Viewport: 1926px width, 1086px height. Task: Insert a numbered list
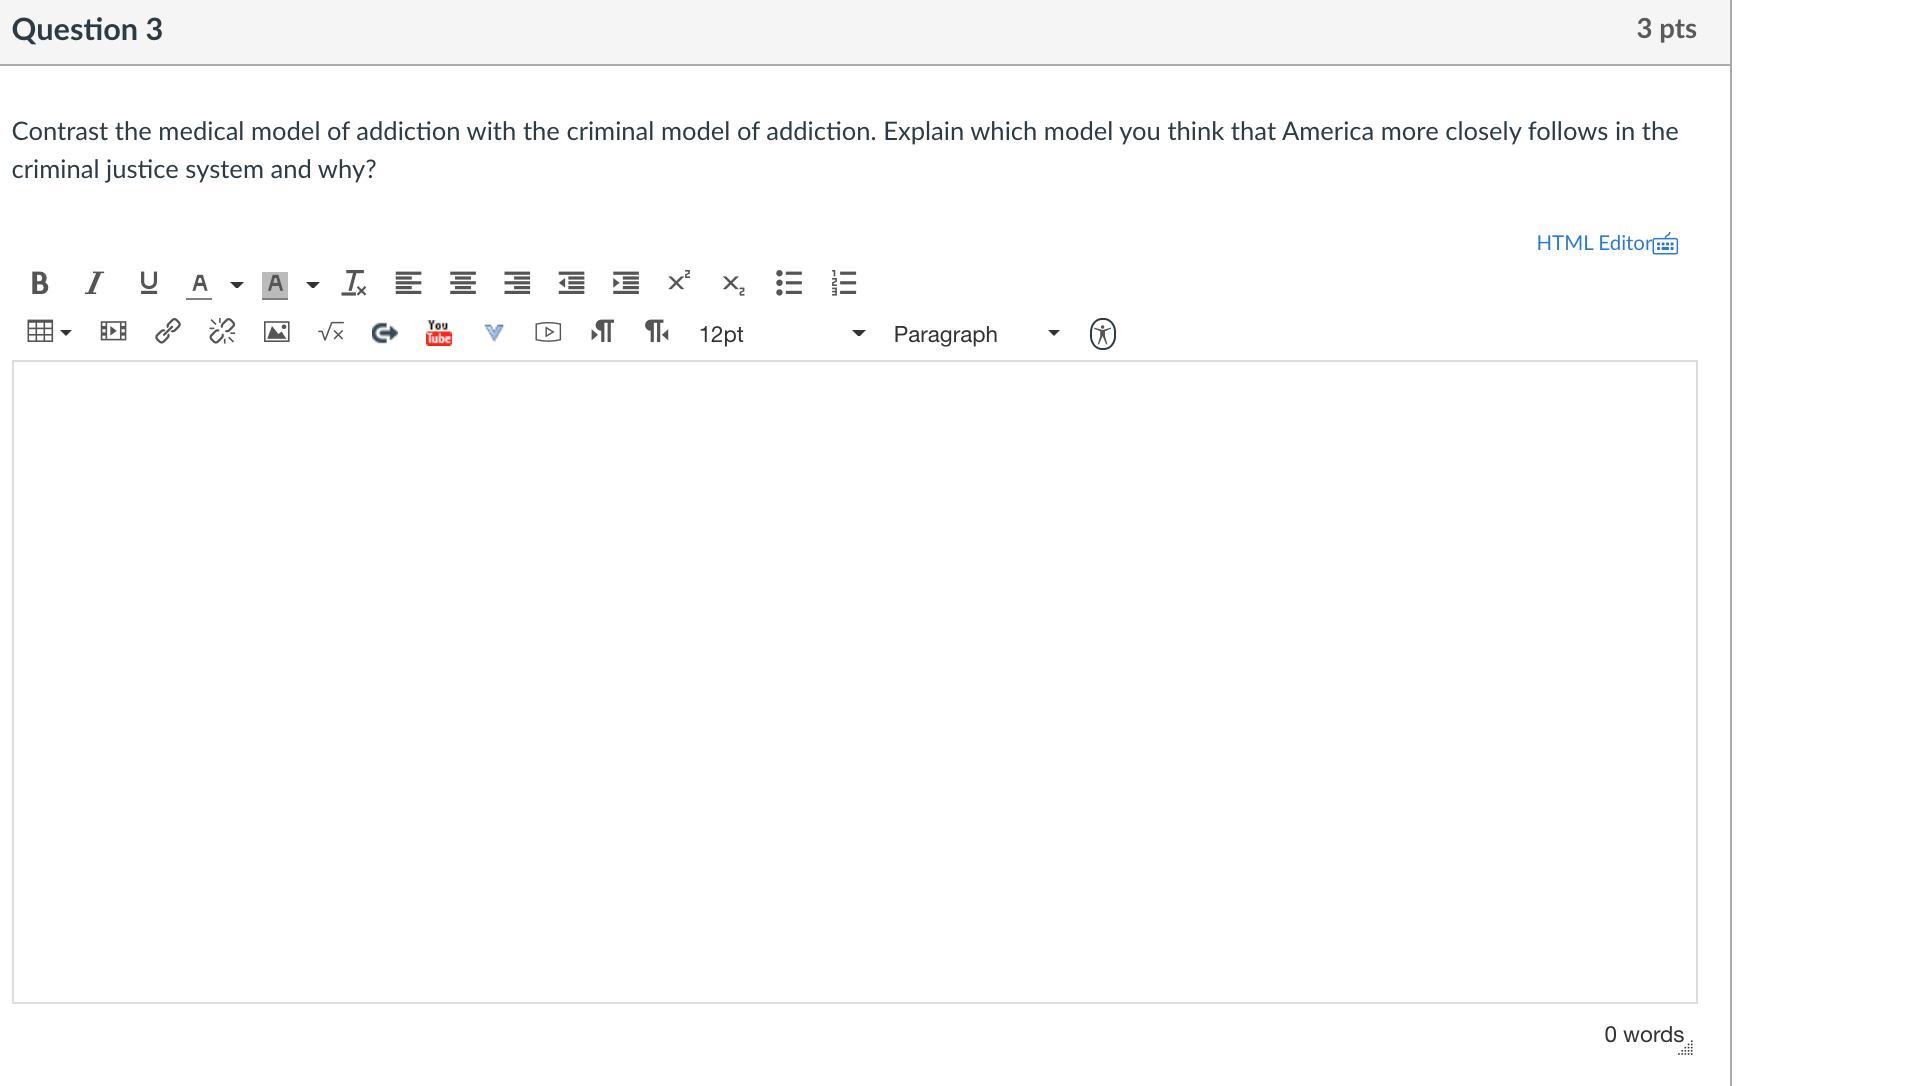843,284
